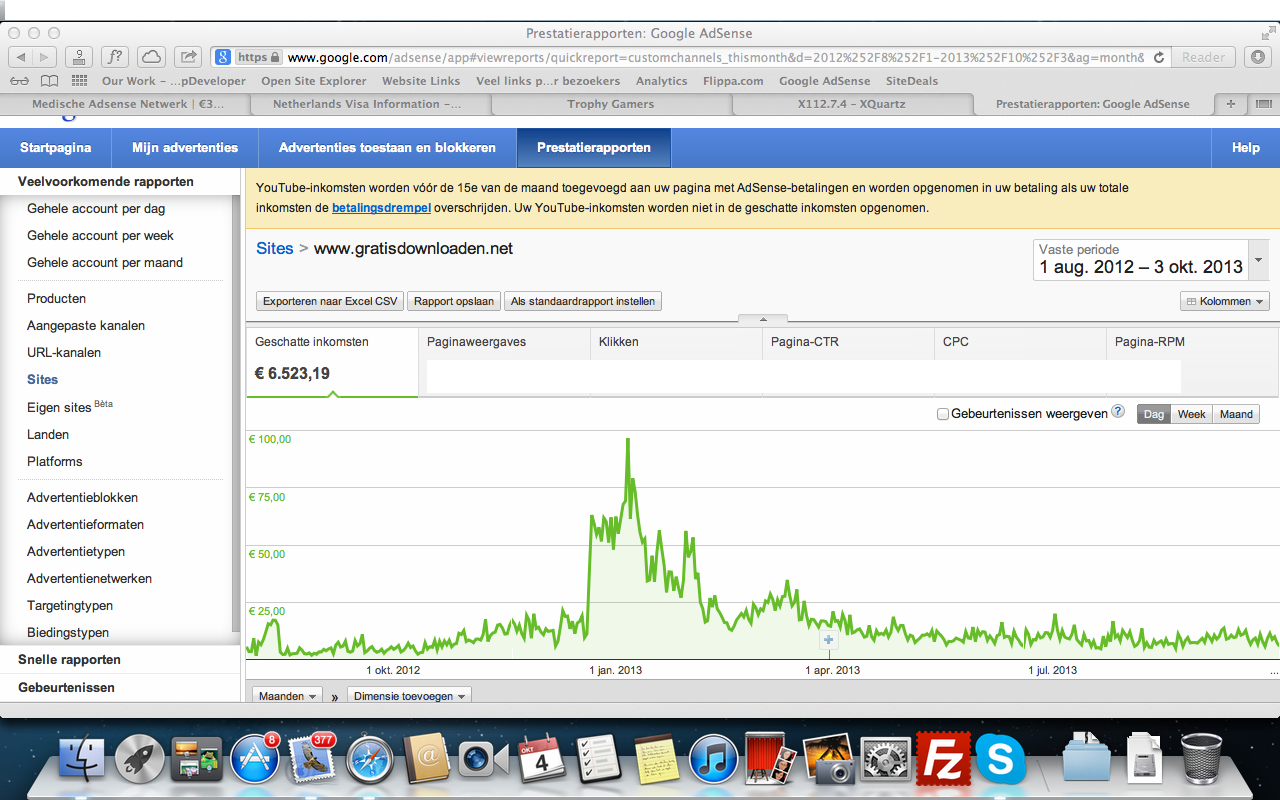Open the Gehele account per dag report
1280x800 pixels.
[96, 209]
